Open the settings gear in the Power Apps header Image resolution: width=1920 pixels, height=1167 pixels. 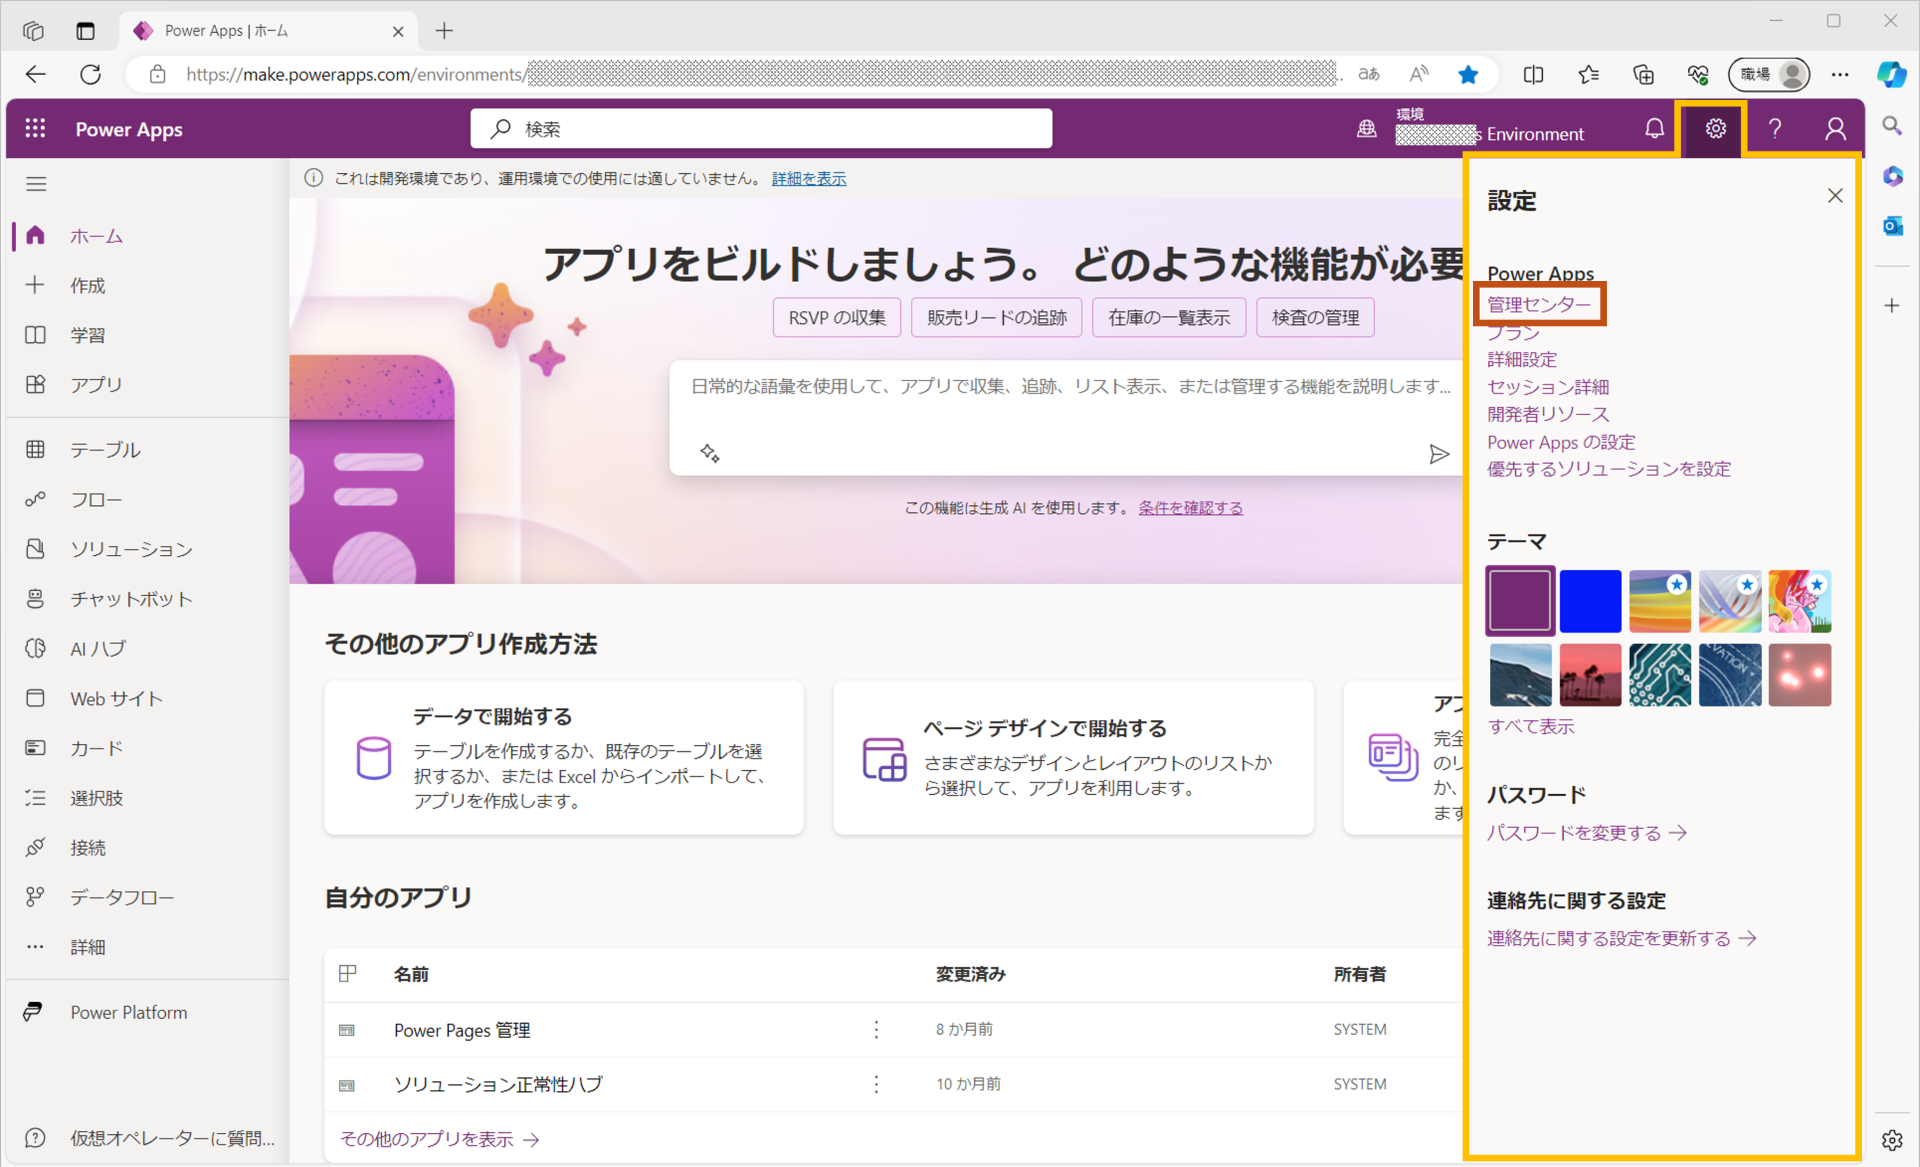click(x=1715, y=129)
